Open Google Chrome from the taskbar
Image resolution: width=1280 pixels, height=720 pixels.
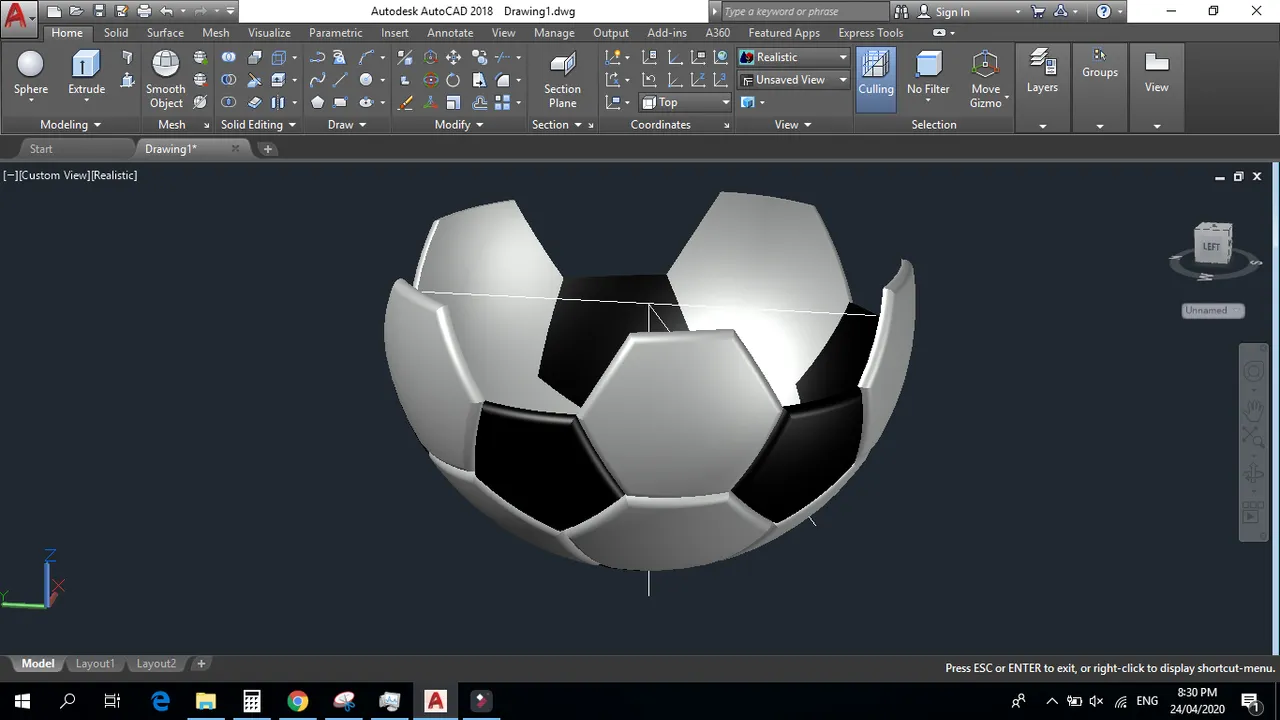point(298,700)
